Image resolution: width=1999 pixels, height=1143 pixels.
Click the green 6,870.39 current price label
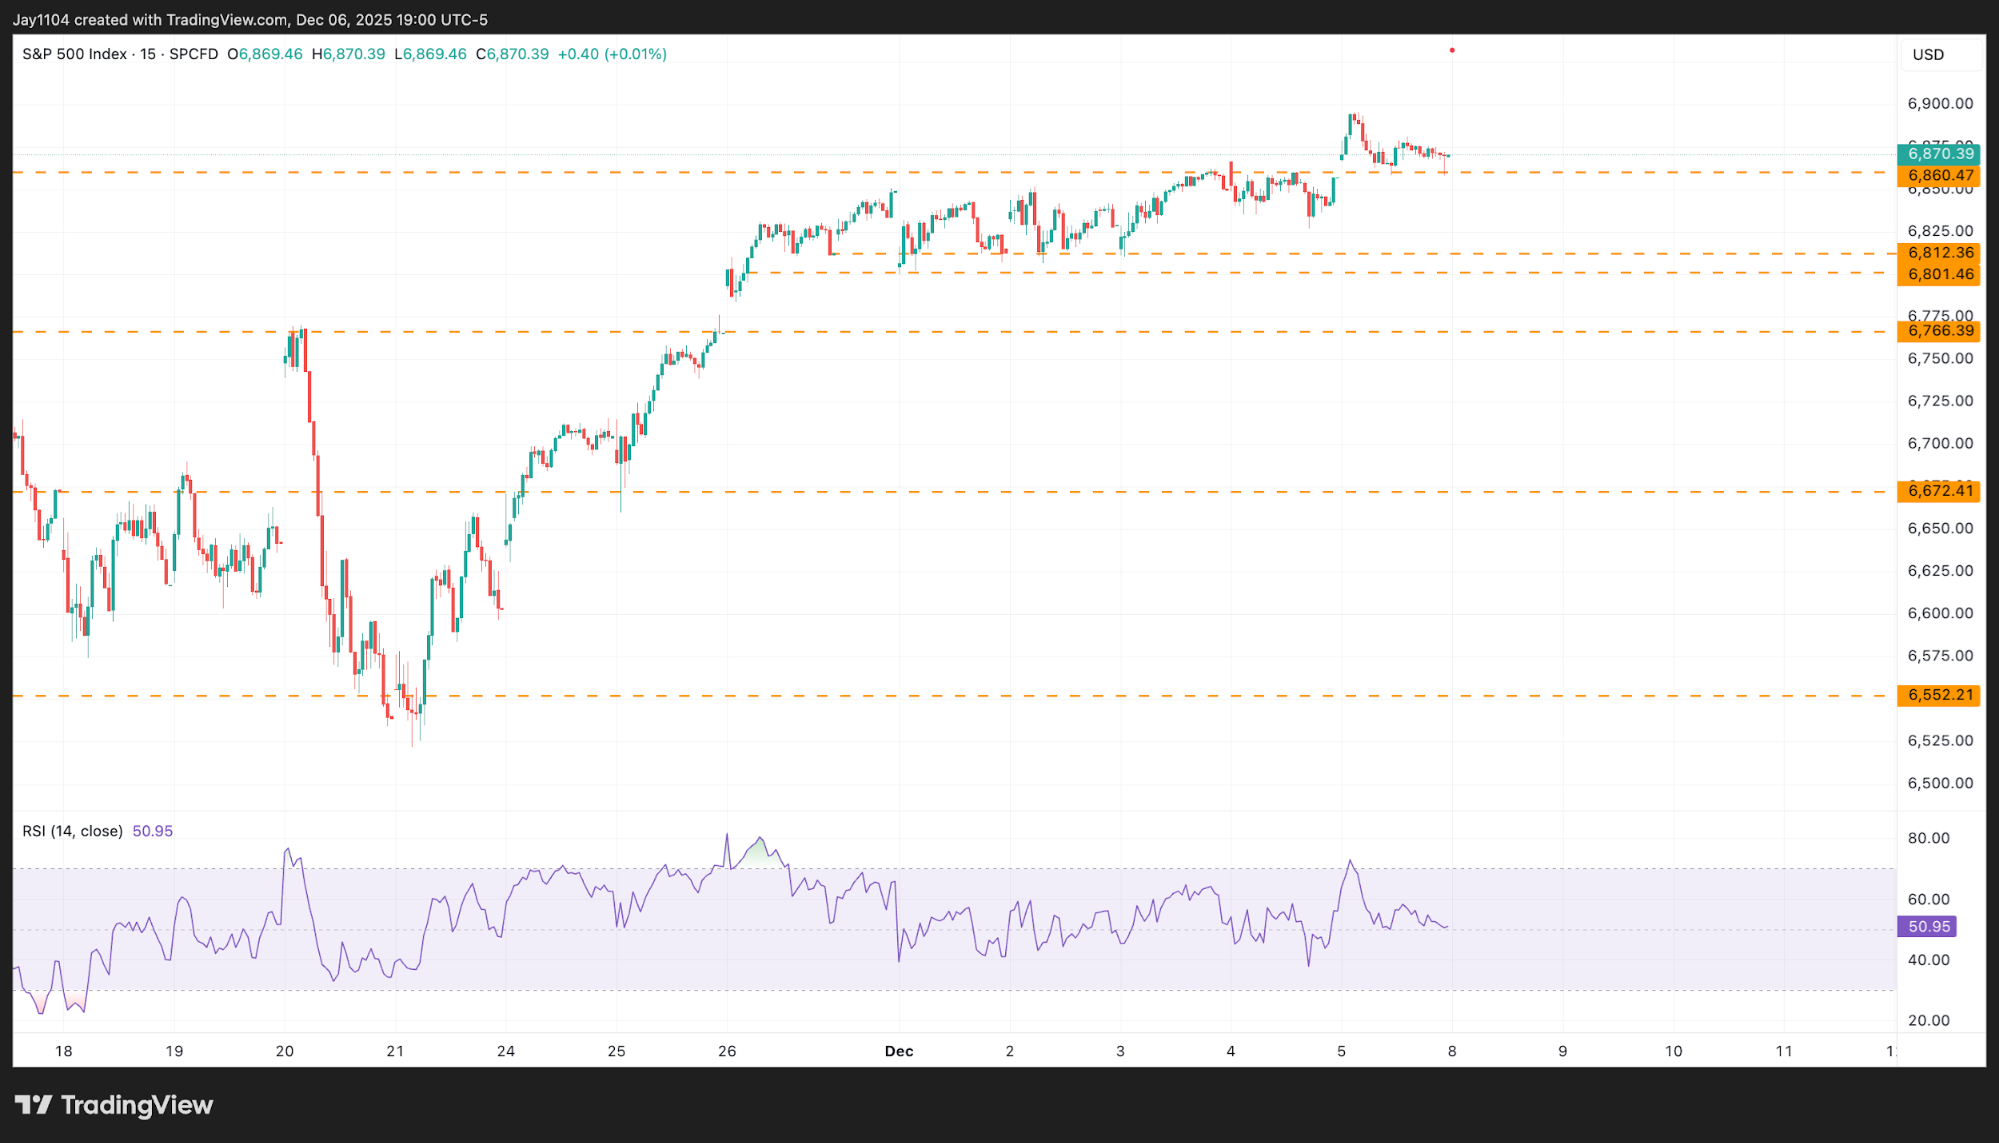[1939, 153]
